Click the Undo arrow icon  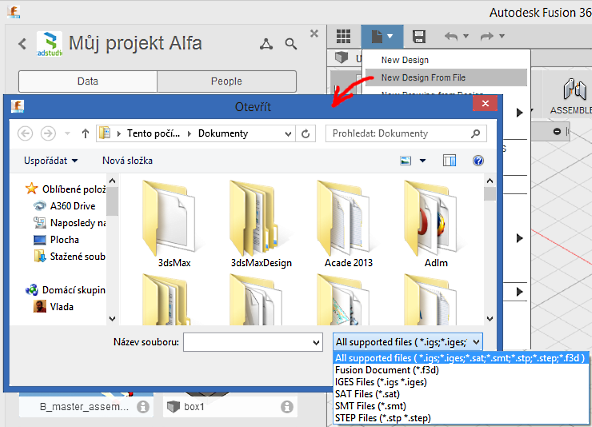click(x=451, y=36)
